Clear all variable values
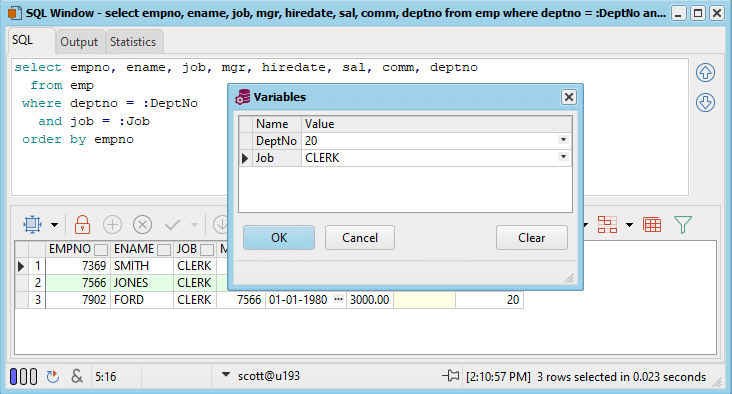Viewport: 732px width, 394px height. tap(531, 238)
